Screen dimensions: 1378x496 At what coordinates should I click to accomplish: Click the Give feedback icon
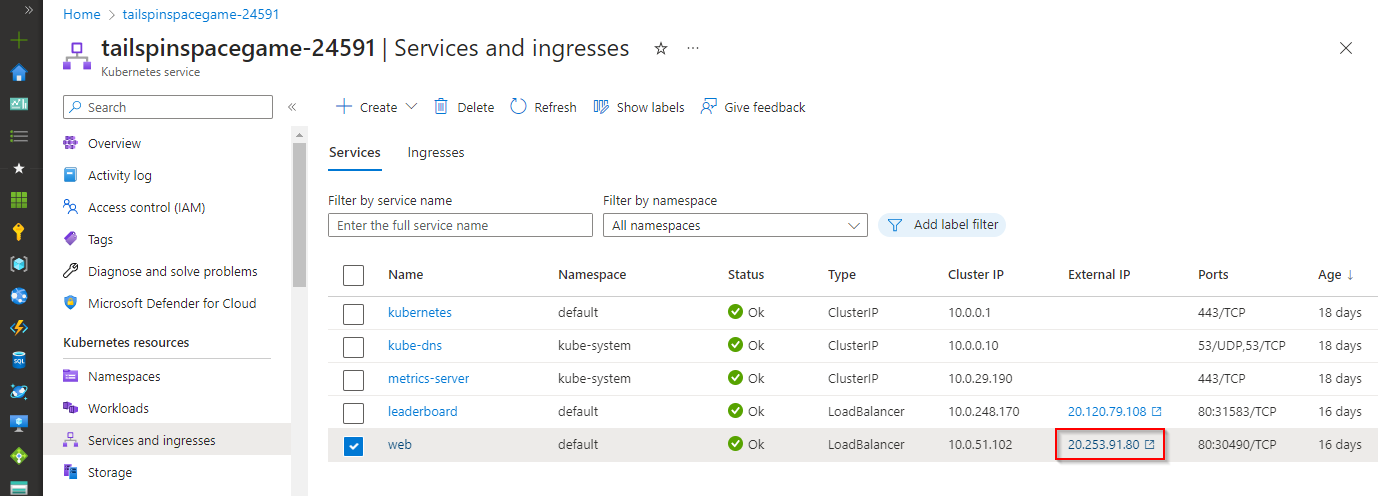709,107
